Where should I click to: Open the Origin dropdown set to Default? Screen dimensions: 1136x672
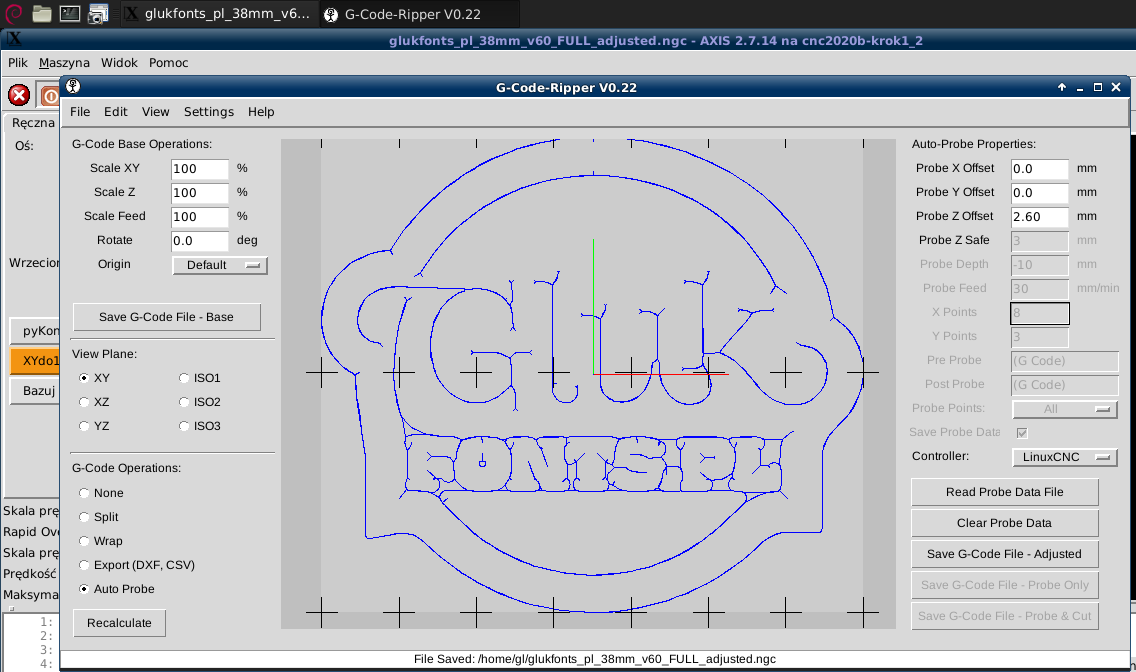pyautogui.click(x=220, y=265)
